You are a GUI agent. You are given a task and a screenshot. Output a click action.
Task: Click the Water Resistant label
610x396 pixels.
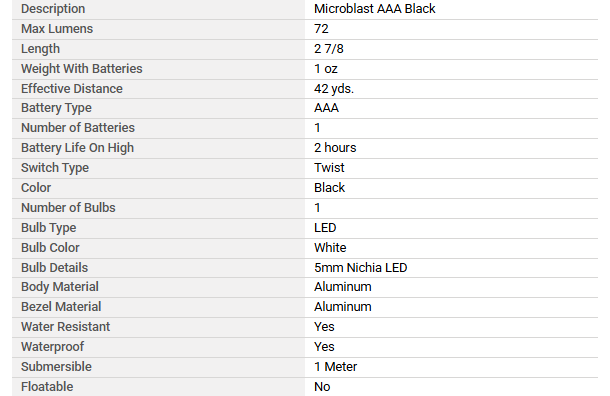pyautogui.click(x=65, y=327)
